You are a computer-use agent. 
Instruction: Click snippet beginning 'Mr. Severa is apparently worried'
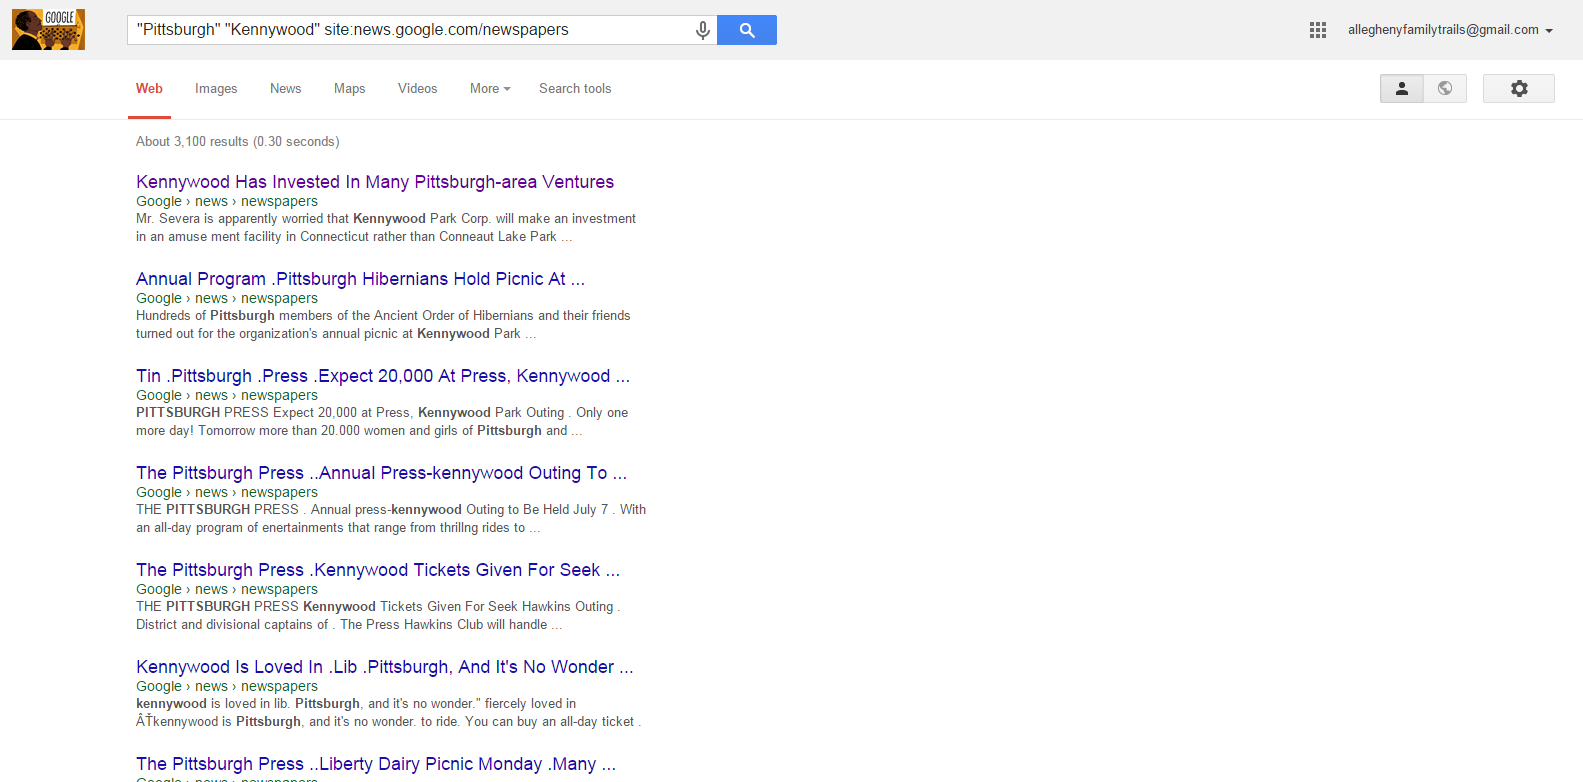(386, 228)
